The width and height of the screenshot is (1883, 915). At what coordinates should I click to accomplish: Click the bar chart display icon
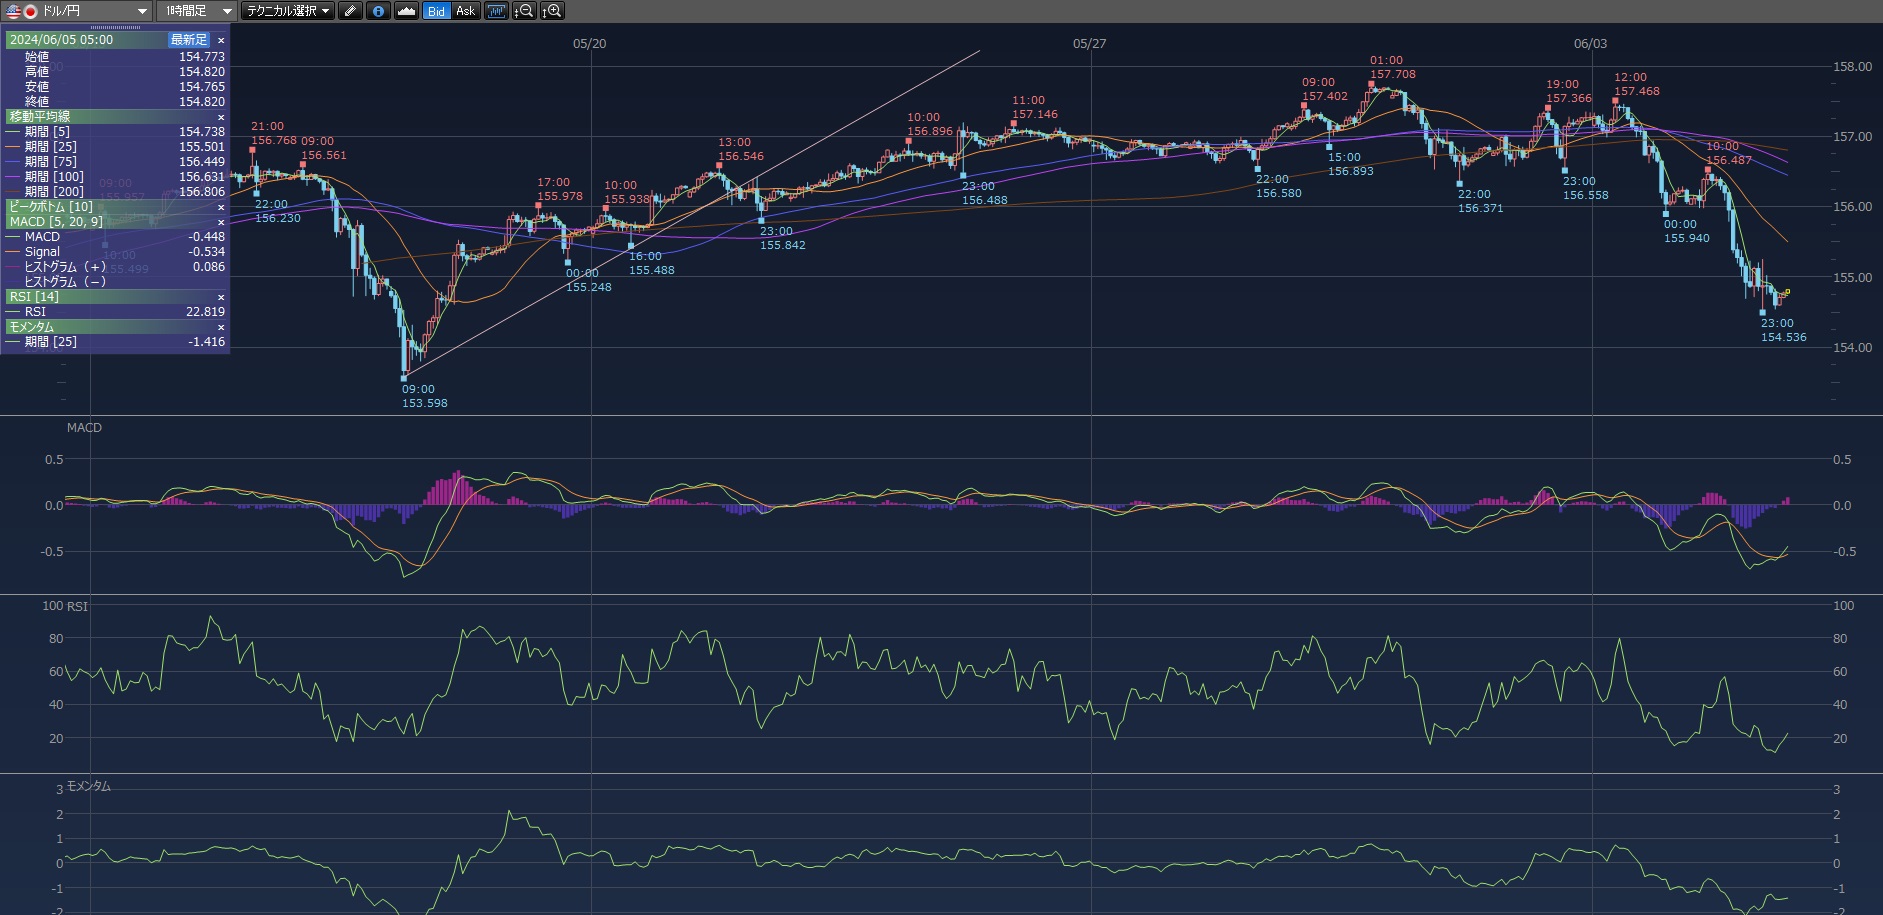tap(496, 11)
